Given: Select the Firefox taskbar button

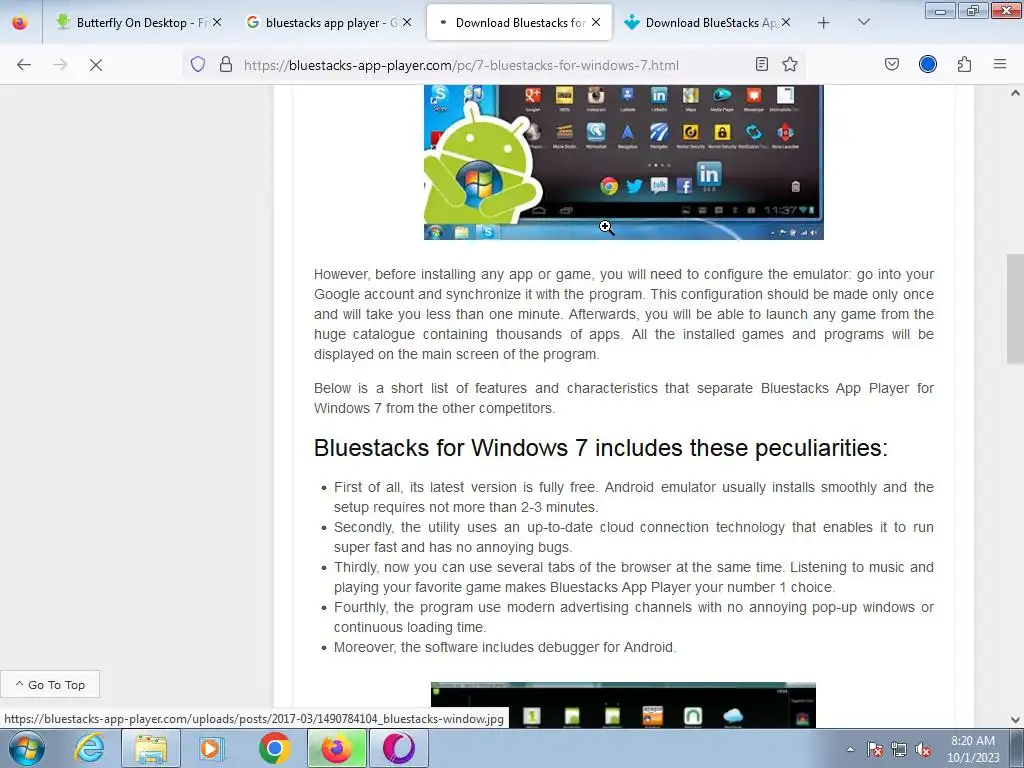Looking at the screenshot, I should [336, 748].
